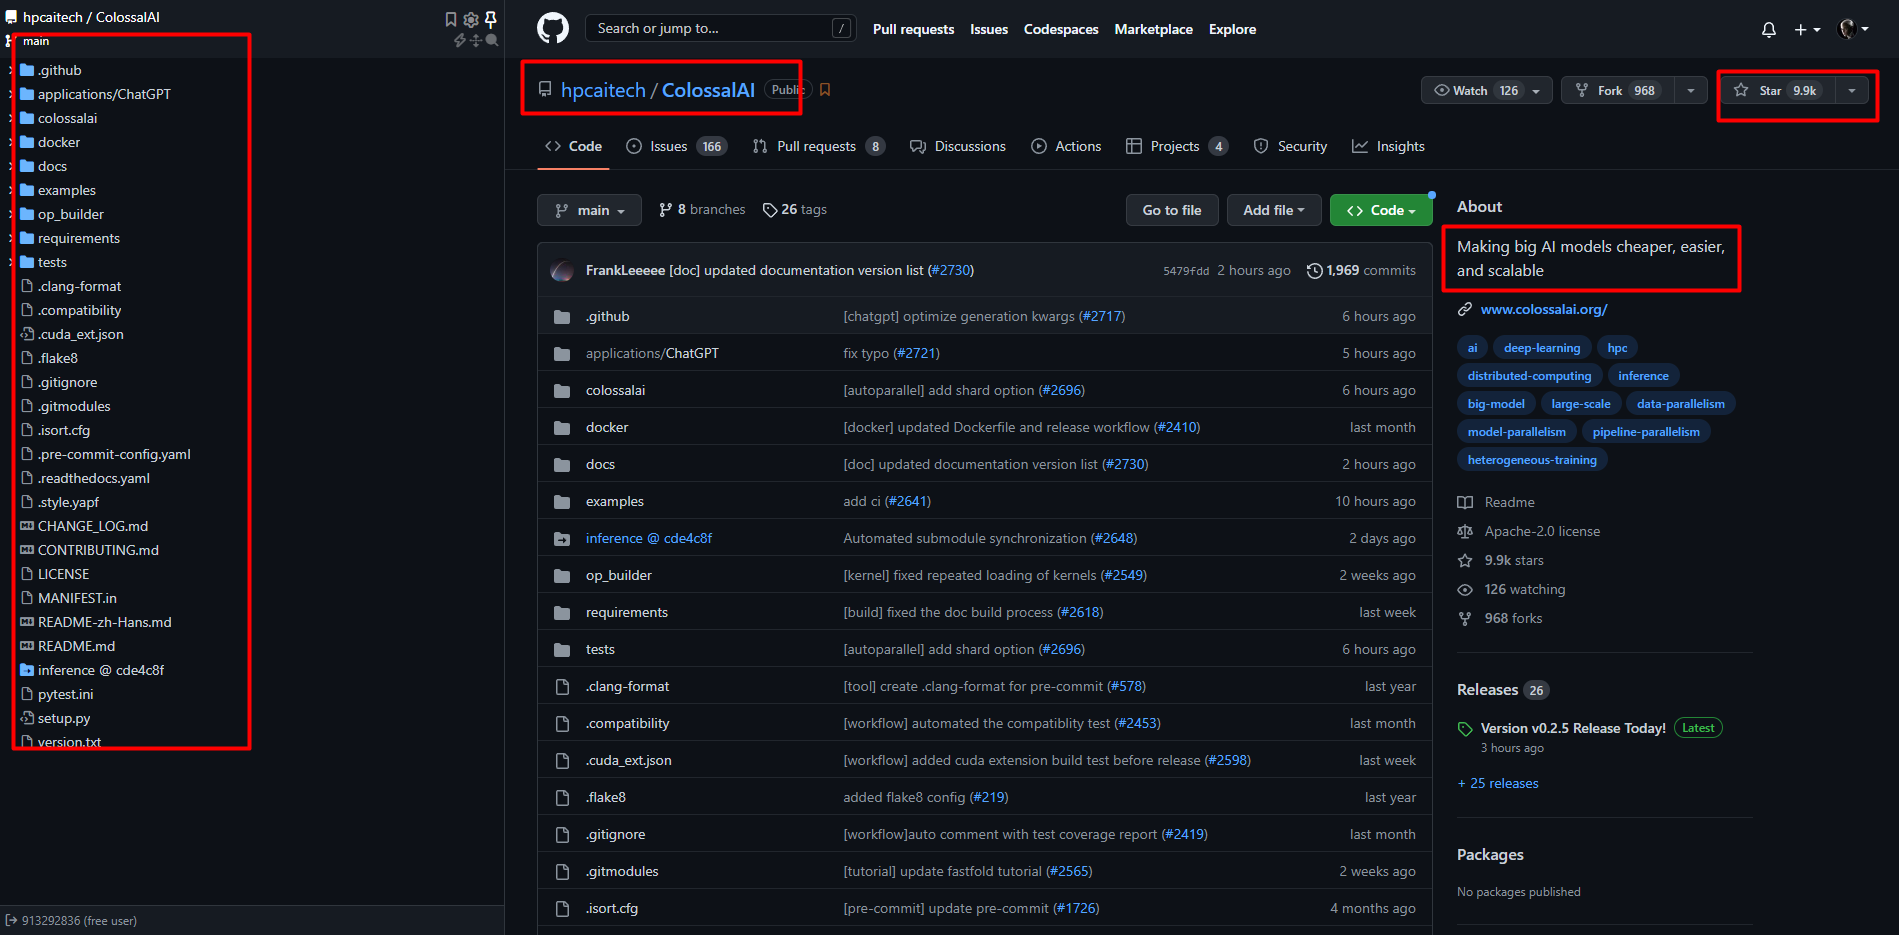Image resolution: width=1899 pixels, height=935 pixels.
Task: Open Version v0.2.5 Release Today! link
Action: click(1573, 729)
